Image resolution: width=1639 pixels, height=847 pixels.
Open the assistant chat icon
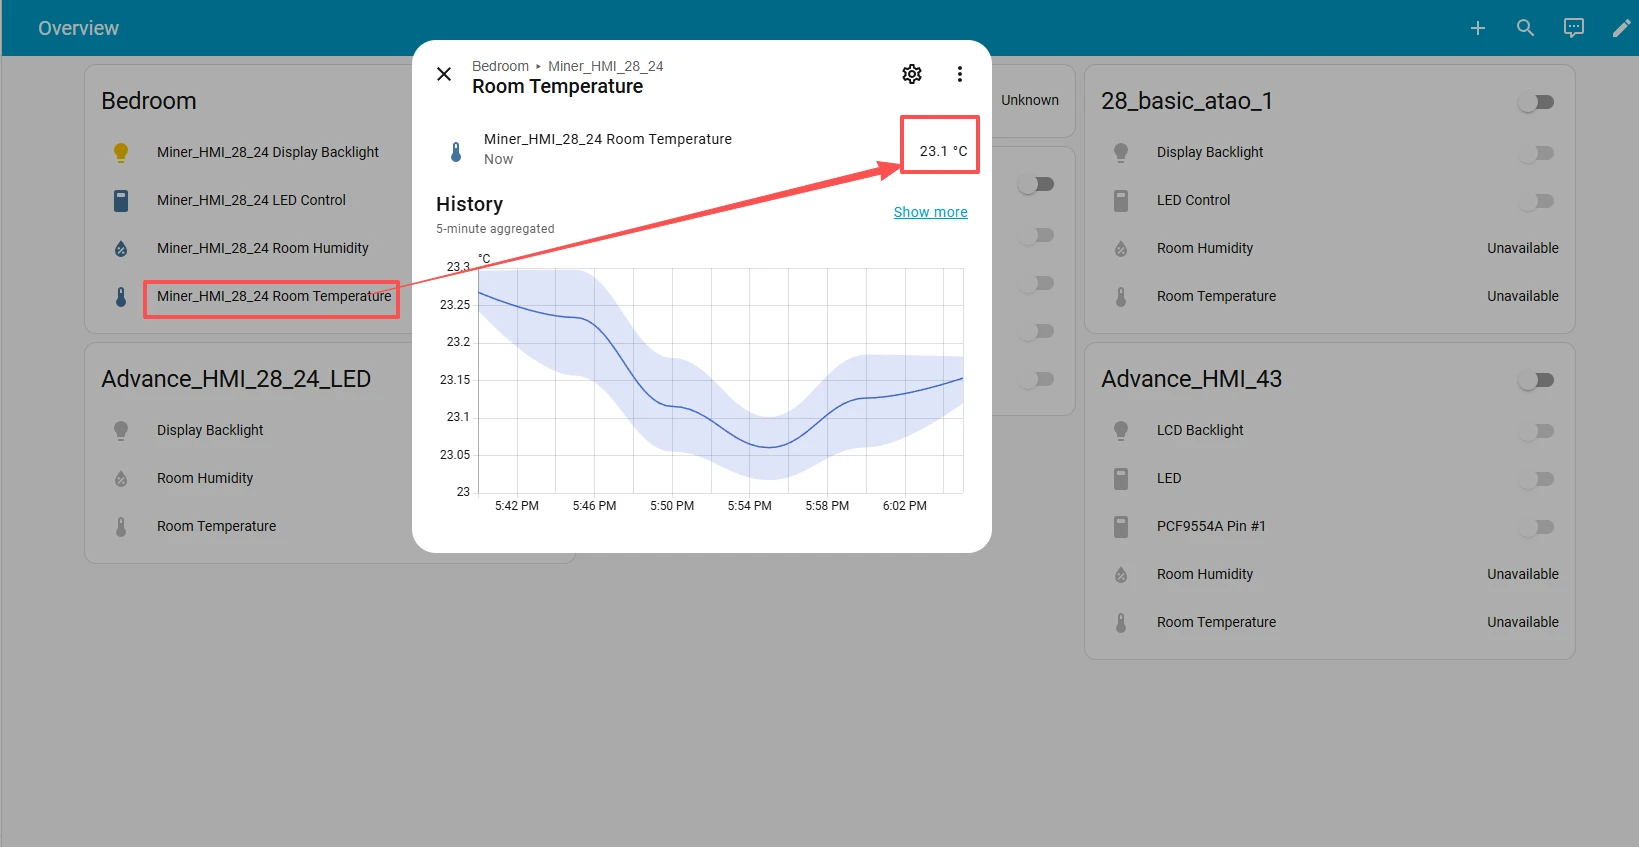click(x=1573, y=28)
